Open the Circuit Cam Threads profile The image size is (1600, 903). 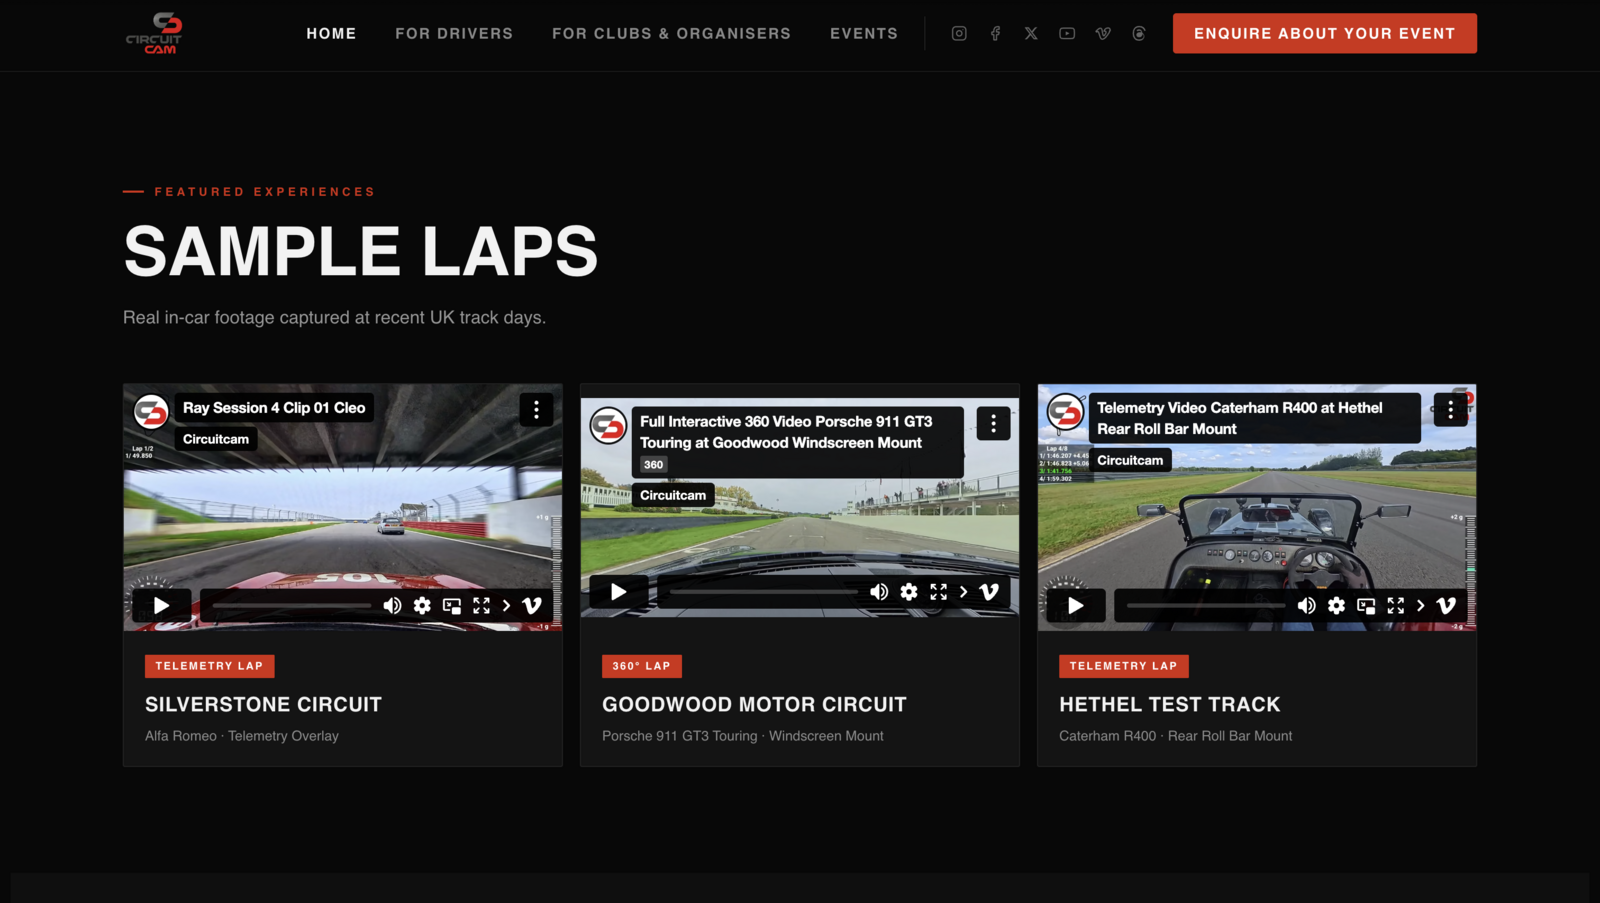point(1139,33)
